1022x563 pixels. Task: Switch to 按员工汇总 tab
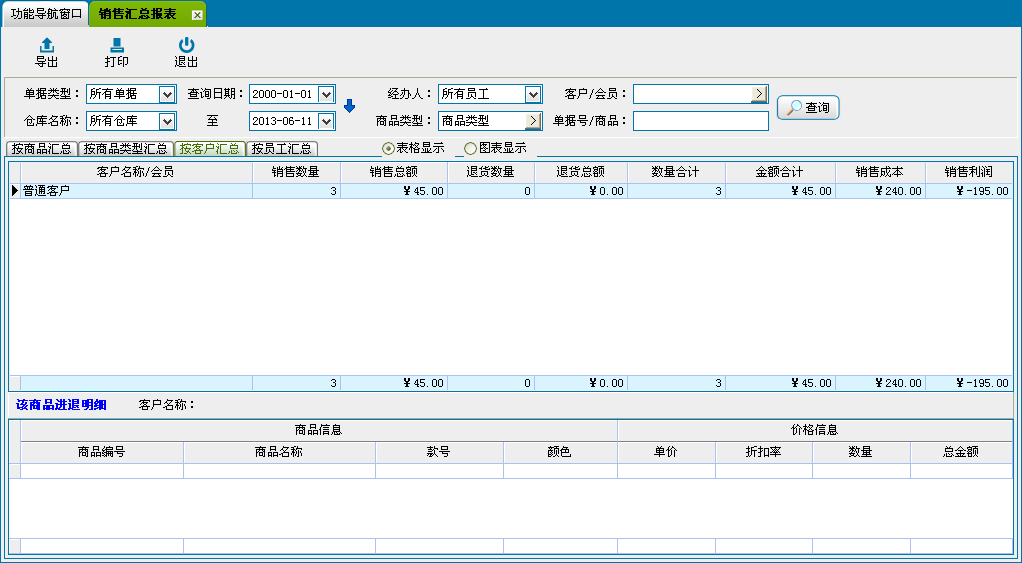pyautogui.click(x=282, y=149)
